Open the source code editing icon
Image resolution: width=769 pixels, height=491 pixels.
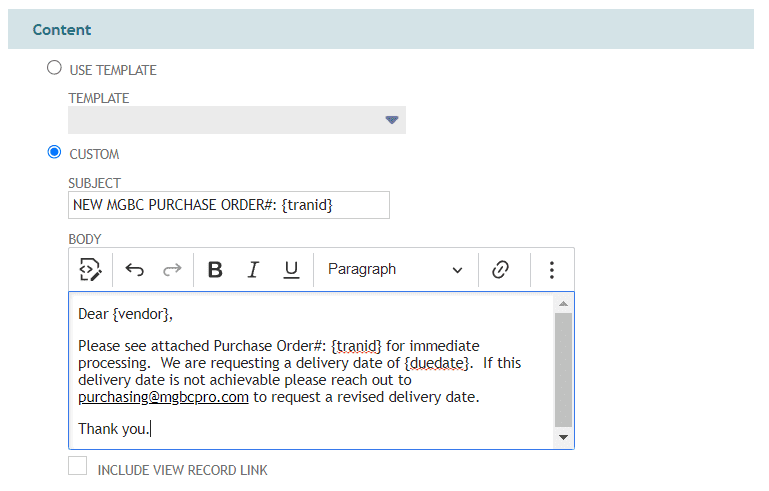pos(90,269)
